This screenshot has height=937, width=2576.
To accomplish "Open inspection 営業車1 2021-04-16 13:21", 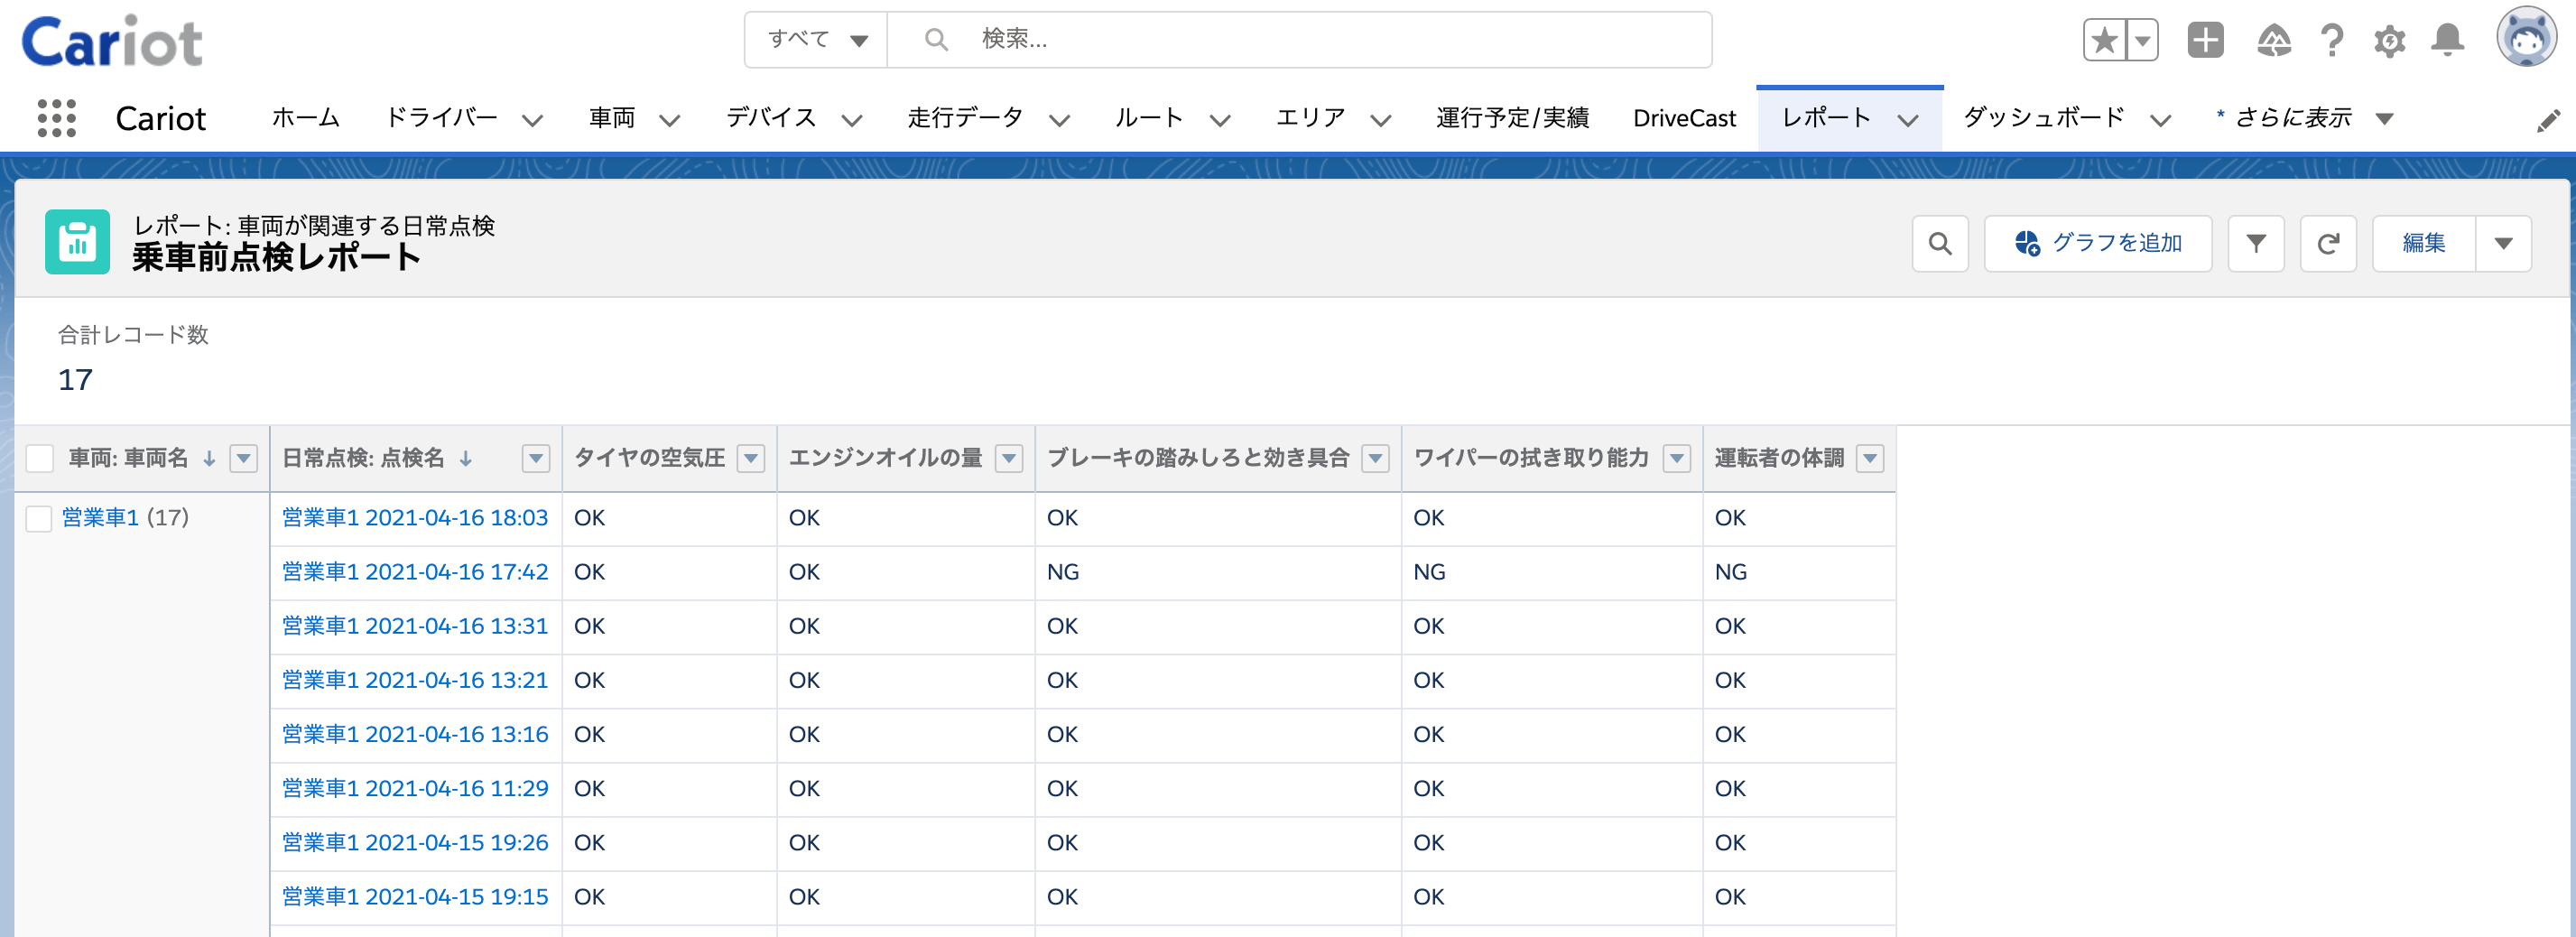I will [x=415, y=680].
